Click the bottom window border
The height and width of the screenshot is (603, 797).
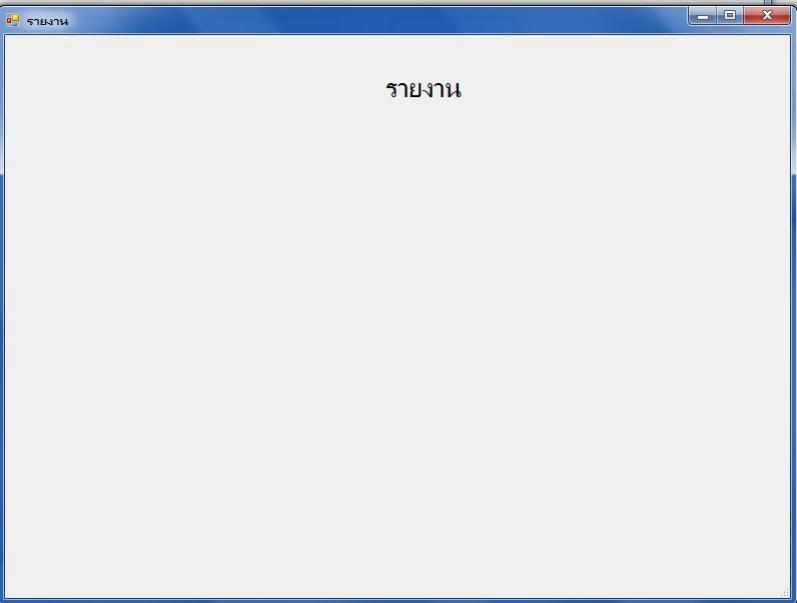[396, 600]
